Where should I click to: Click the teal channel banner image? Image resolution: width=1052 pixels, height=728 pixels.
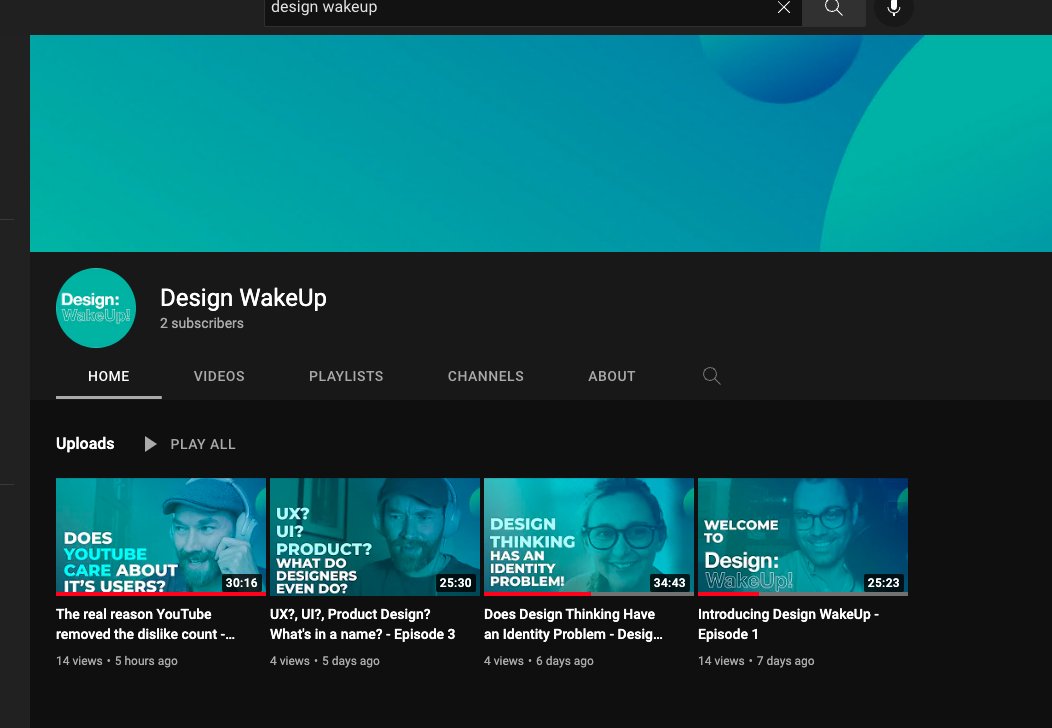541,144
